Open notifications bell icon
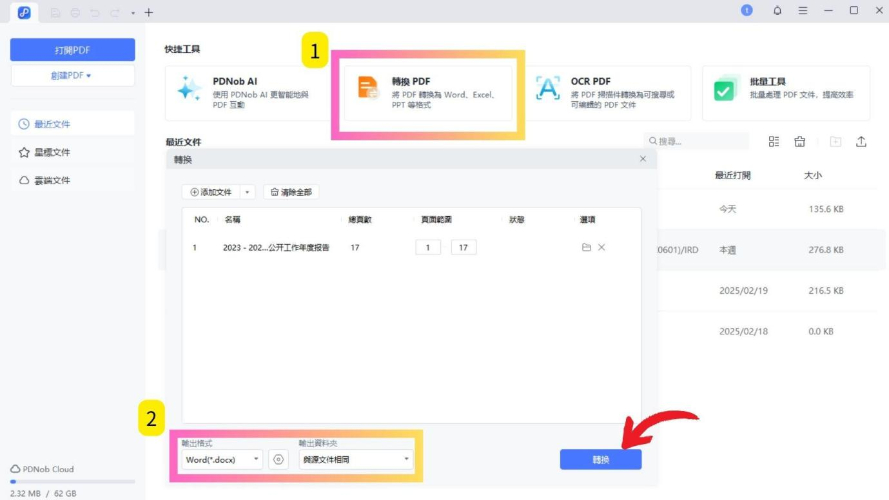This screenshot has height=500, width=889. [x=777, y=10]
